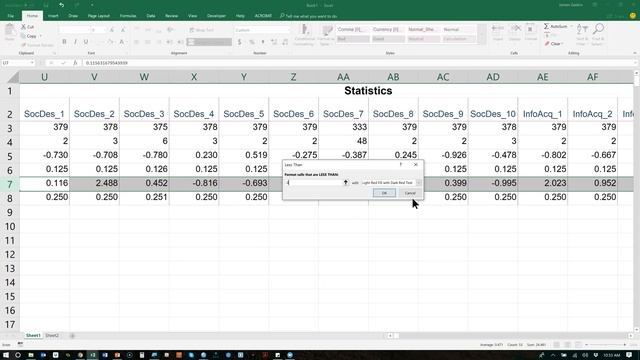The height and width of the screenshot is (360, 640).
Task: Add a new sheet with plus button
Action: [x=72, y=336]
